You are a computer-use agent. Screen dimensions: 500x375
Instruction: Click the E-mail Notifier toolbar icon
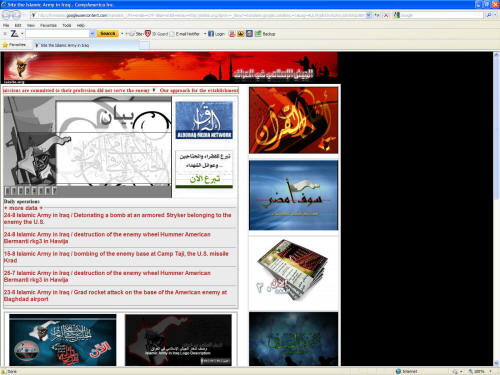click(172, 34)
